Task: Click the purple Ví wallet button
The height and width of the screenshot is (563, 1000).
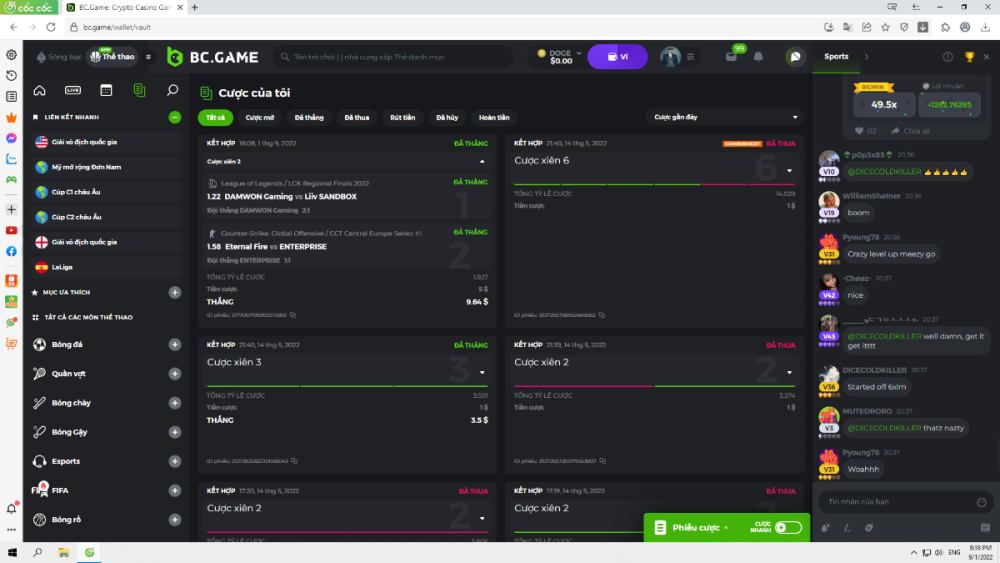Action: coord(617,57)
